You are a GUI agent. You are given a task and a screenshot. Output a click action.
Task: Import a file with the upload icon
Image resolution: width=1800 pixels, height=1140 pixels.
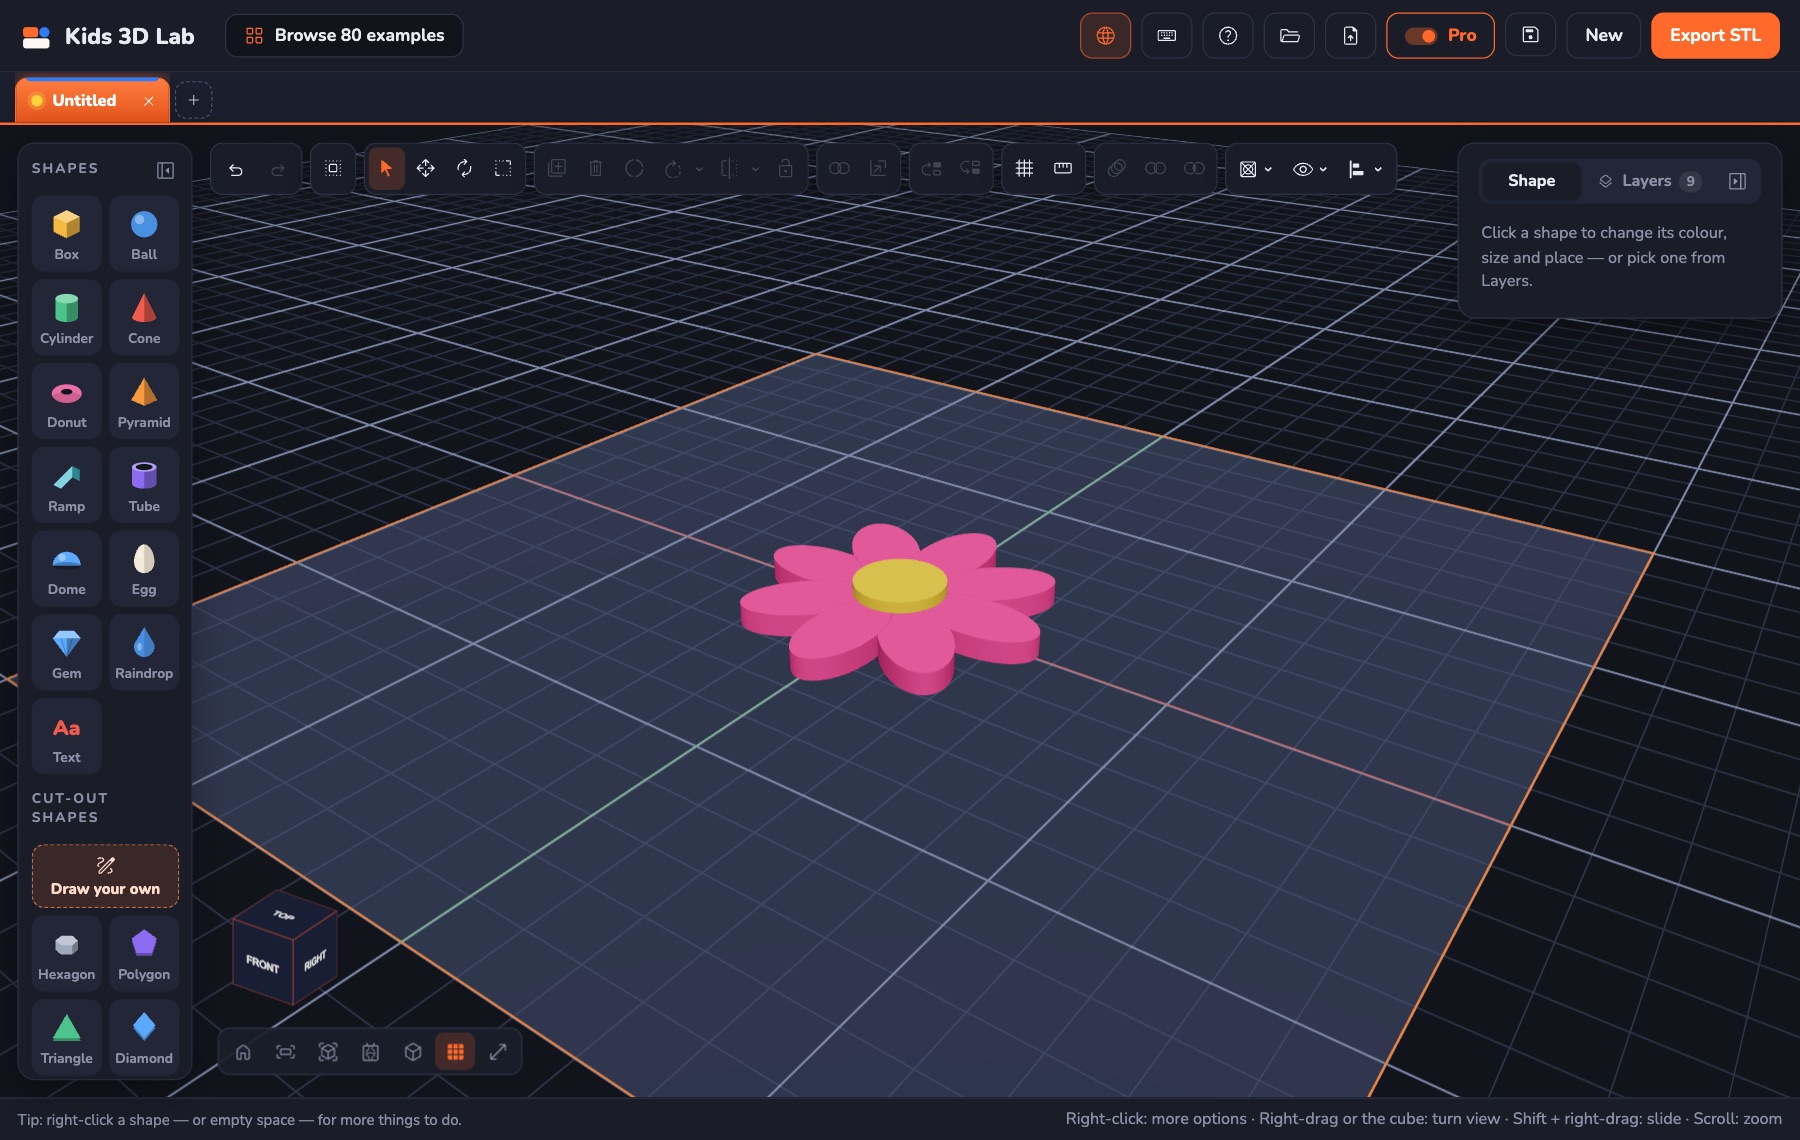pyautogui.click(x=1350, y=36)
